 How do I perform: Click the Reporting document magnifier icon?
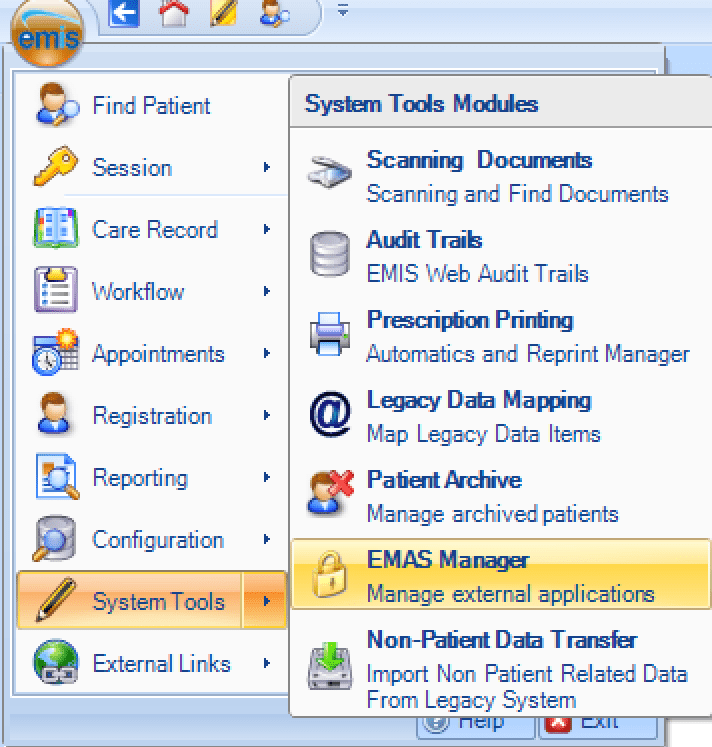tap(57, 476)
